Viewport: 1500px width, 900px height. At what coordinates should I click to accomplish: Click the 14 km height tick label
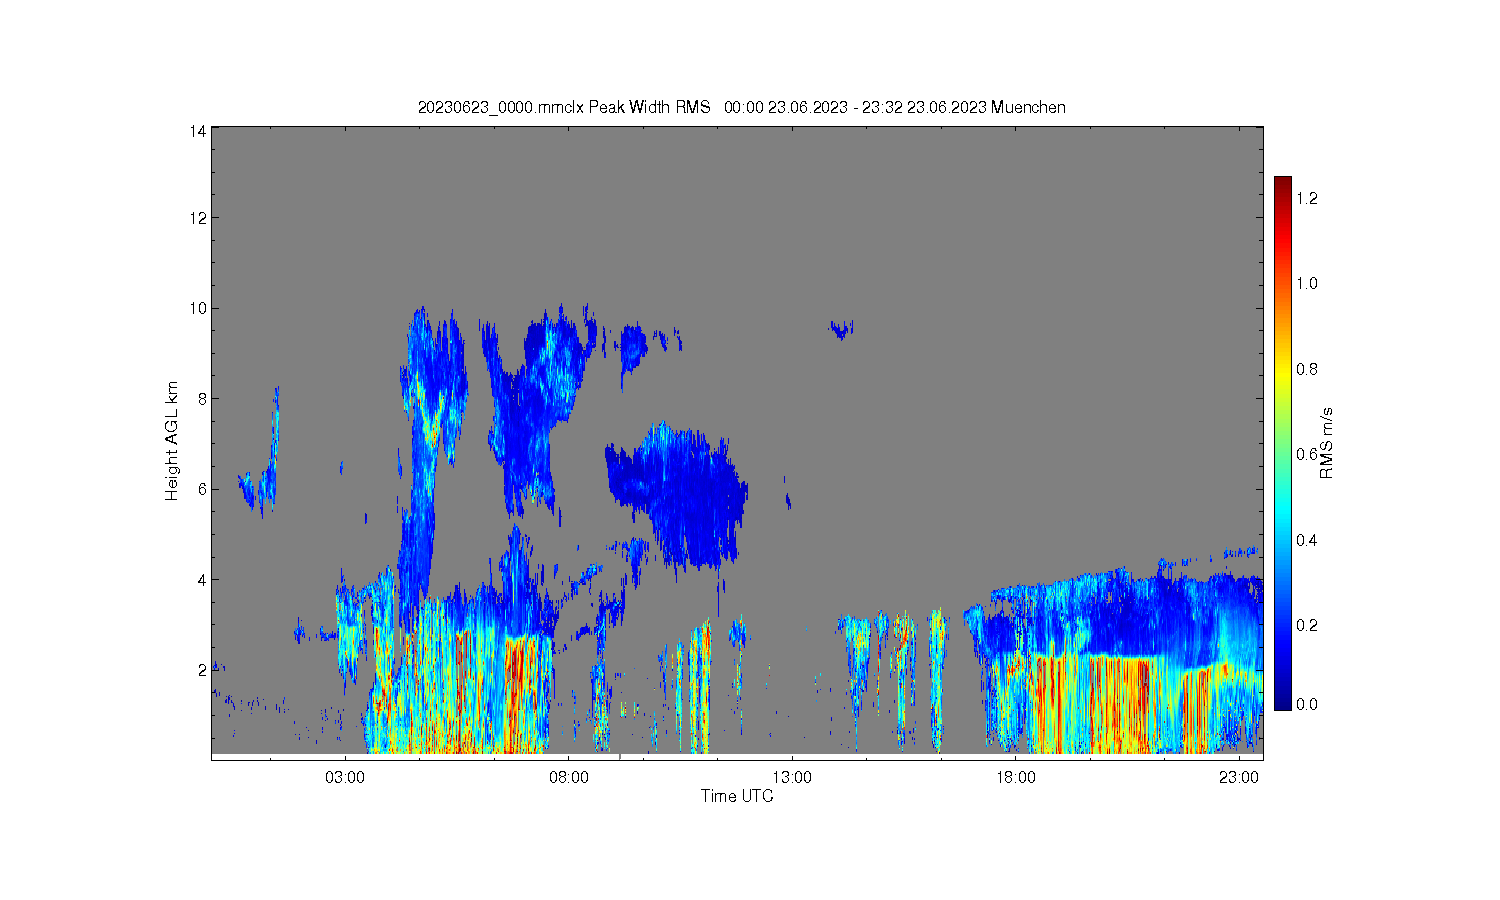[199, 131]
